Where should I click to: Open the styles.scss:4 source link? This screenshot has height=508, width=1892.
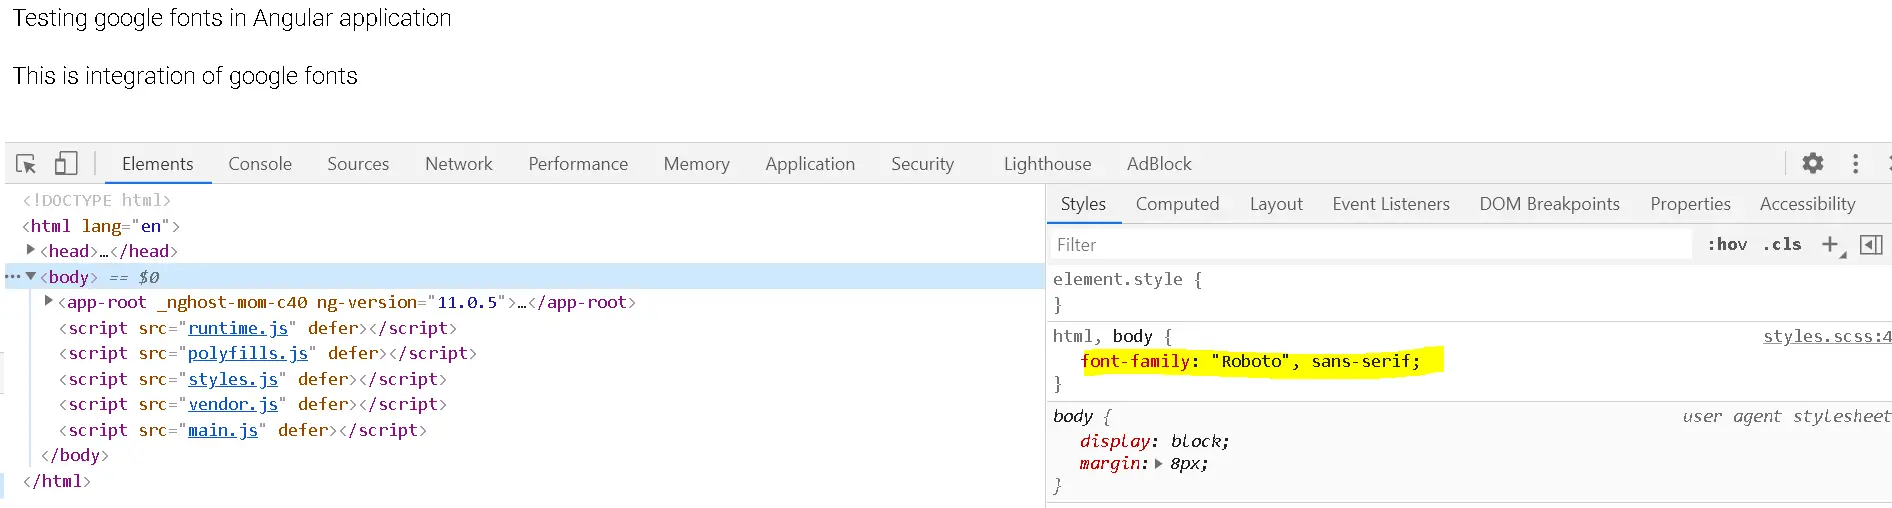pos(1827,337)
